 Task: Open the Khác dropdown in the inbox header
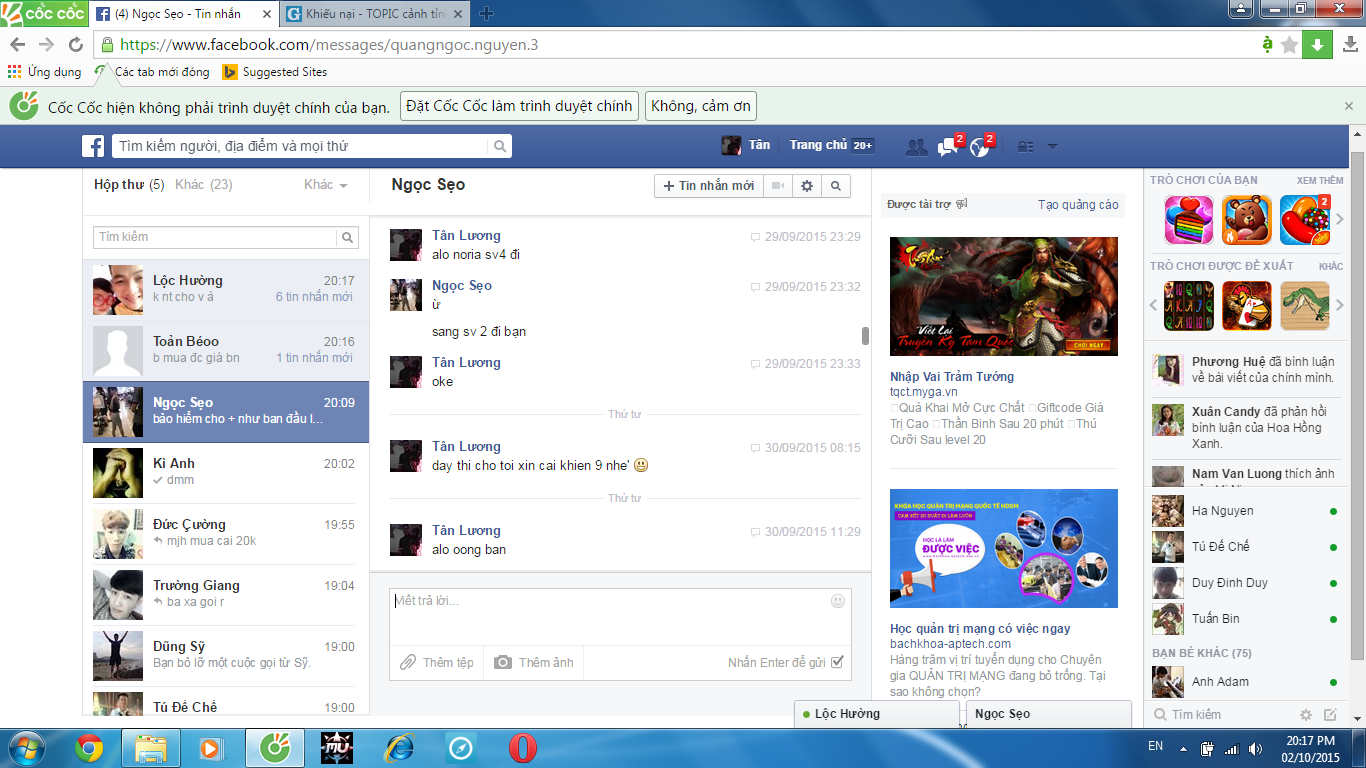click(325, 185)
